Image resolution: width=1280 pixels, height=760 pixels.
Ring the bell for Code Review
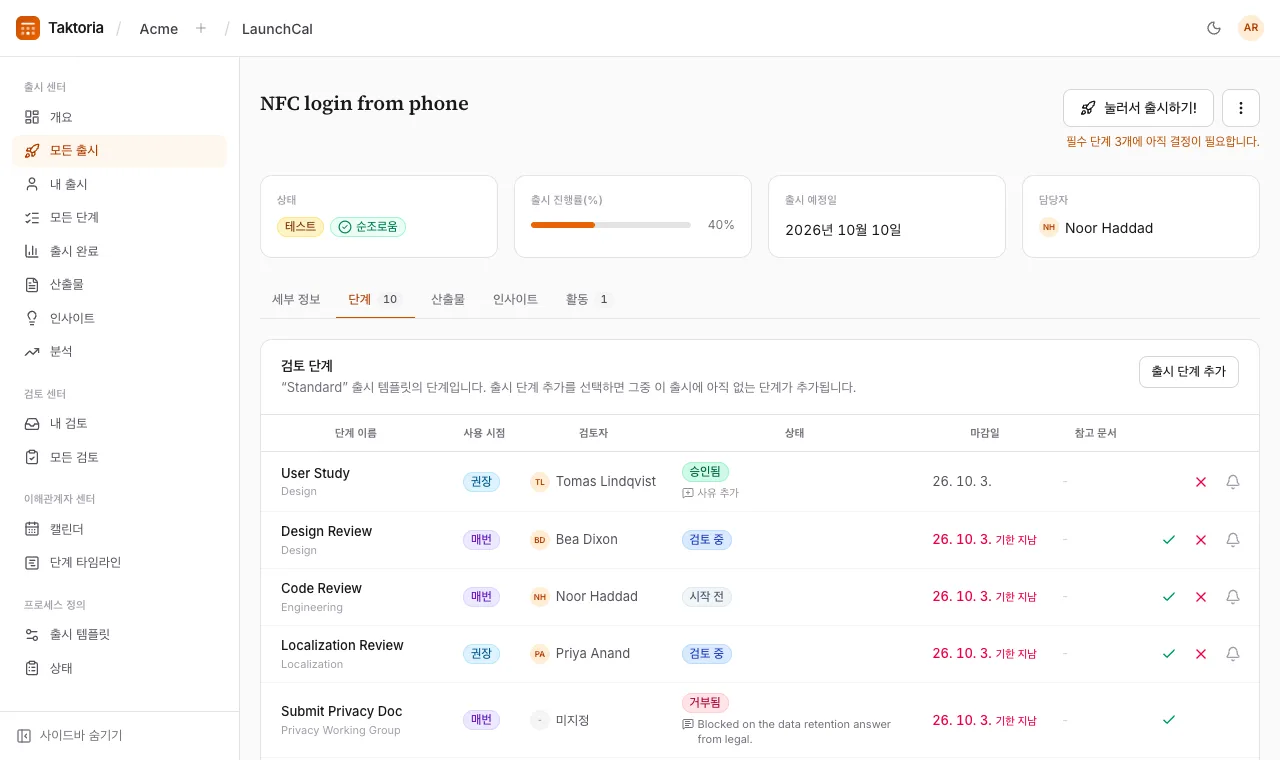[1233, 597]
